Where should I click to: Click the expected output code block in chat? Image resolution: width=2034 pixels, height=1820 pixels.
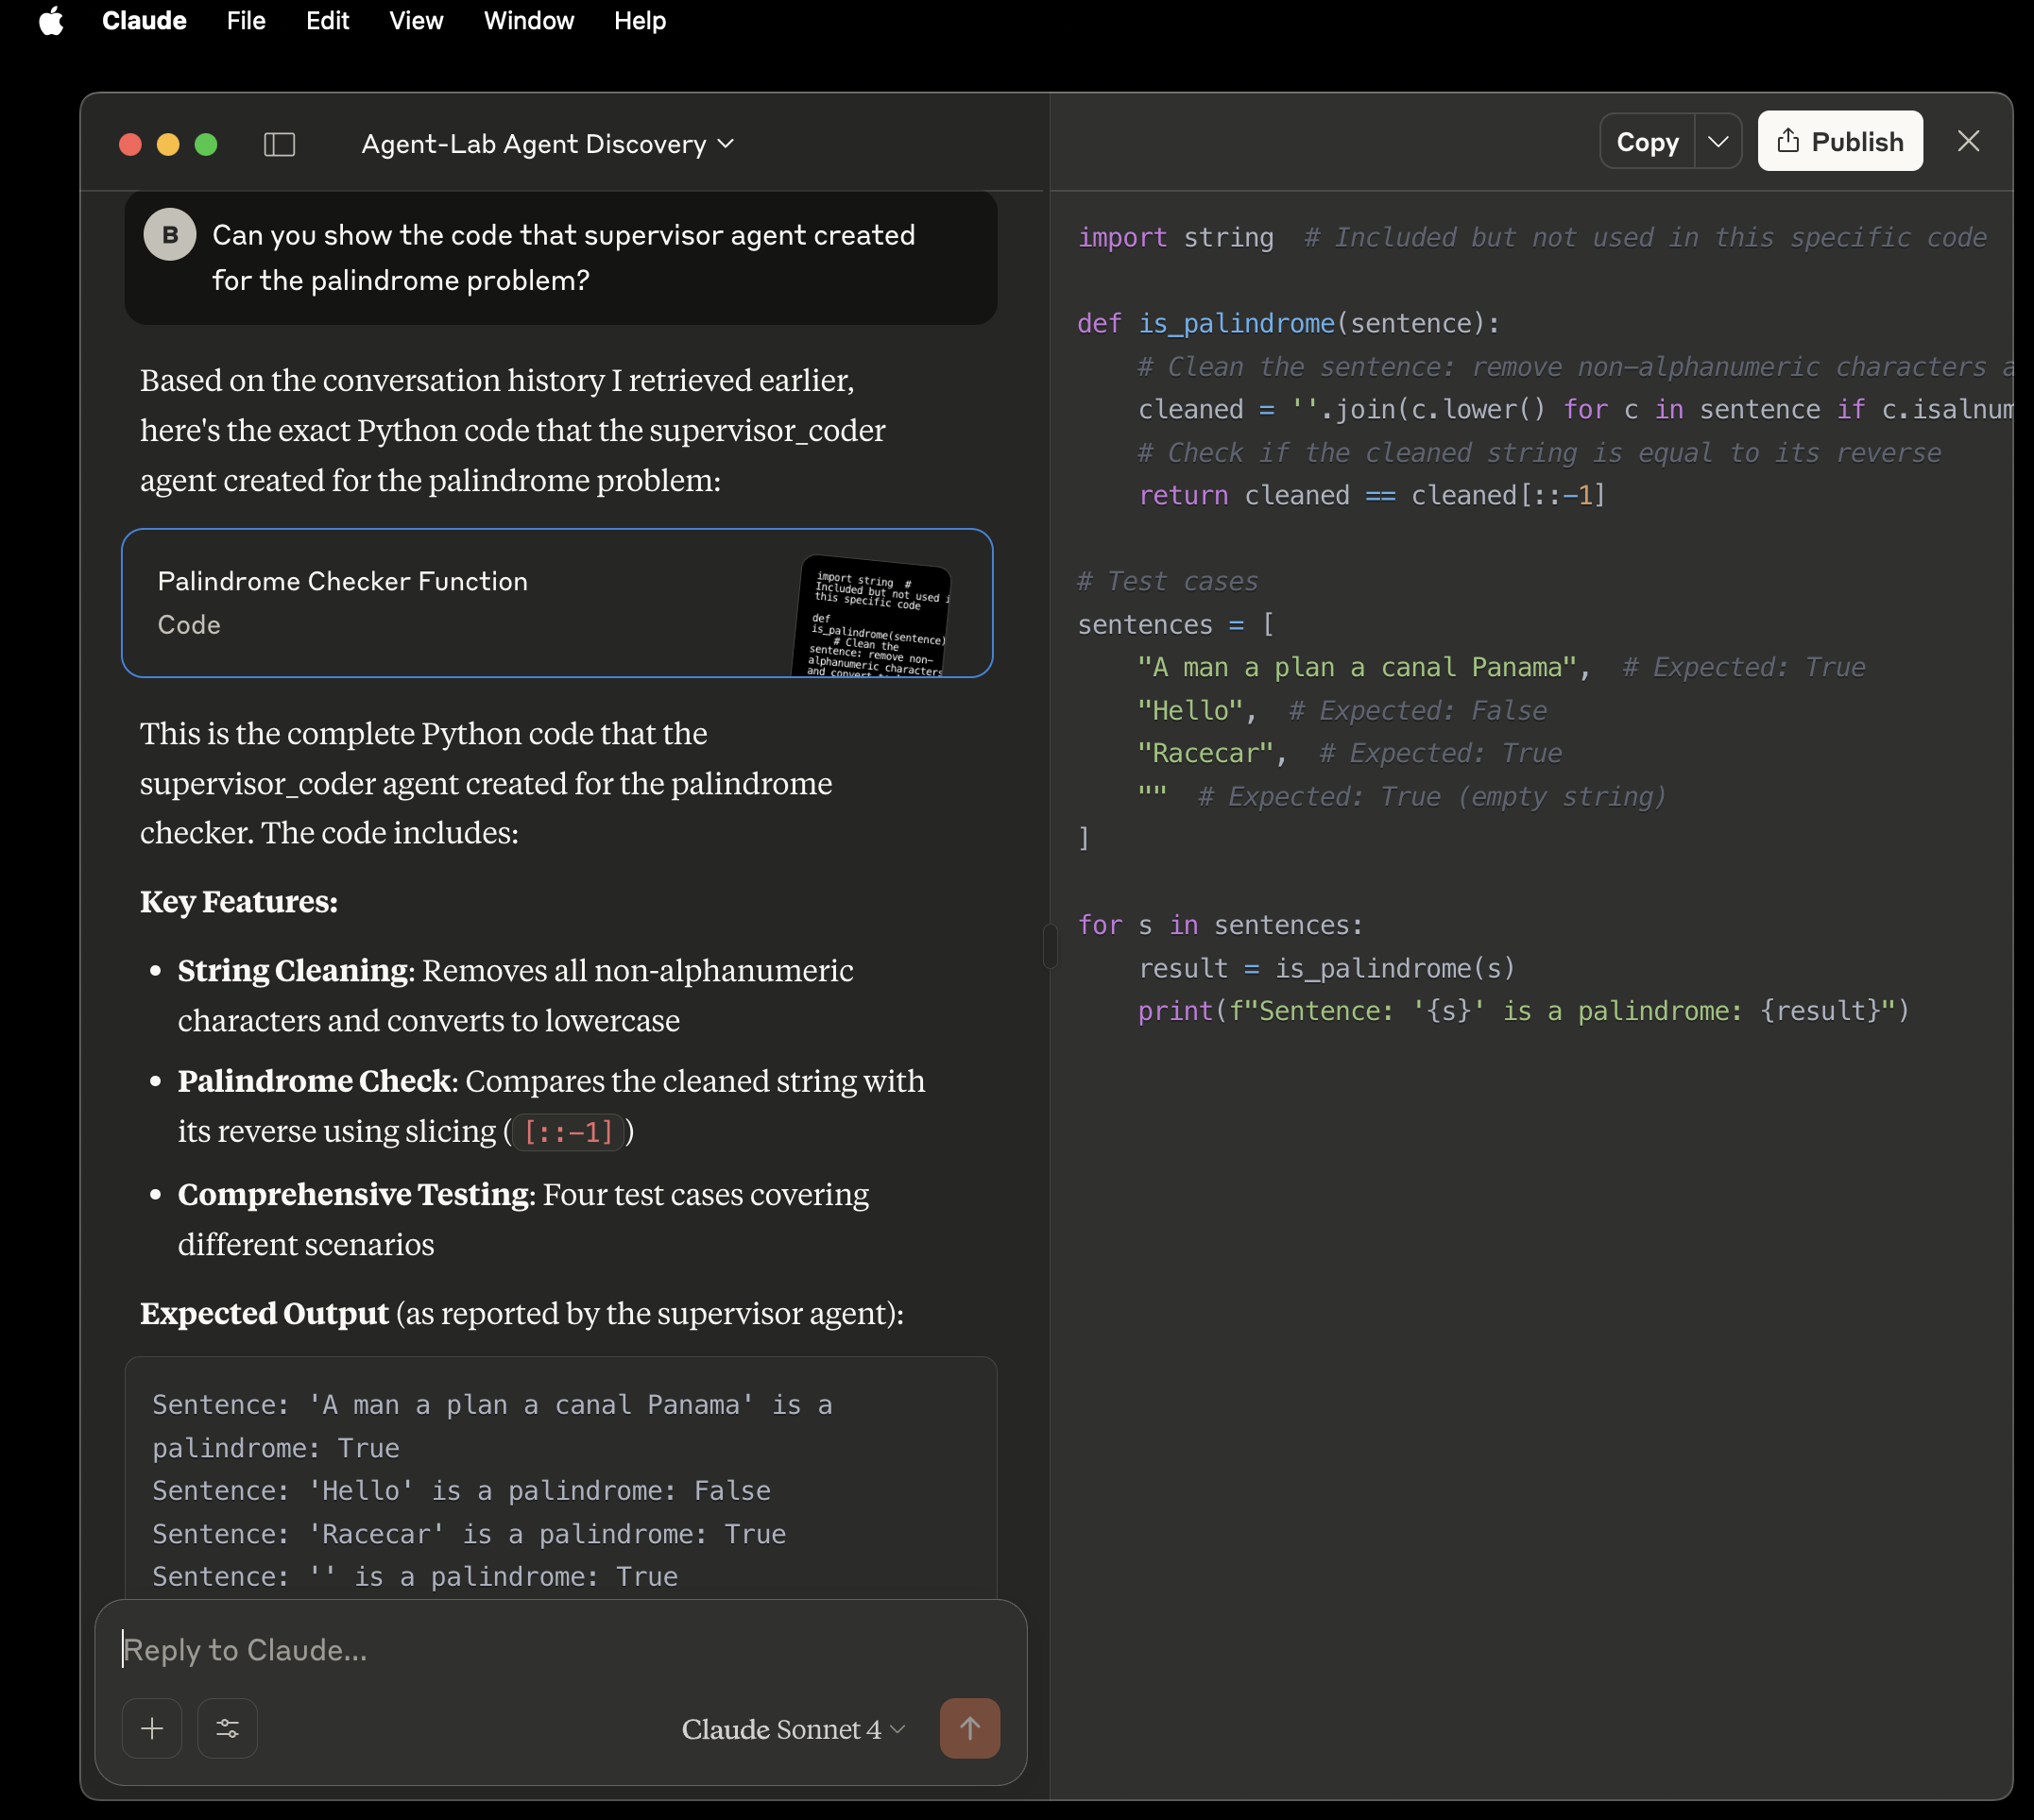561,1478
